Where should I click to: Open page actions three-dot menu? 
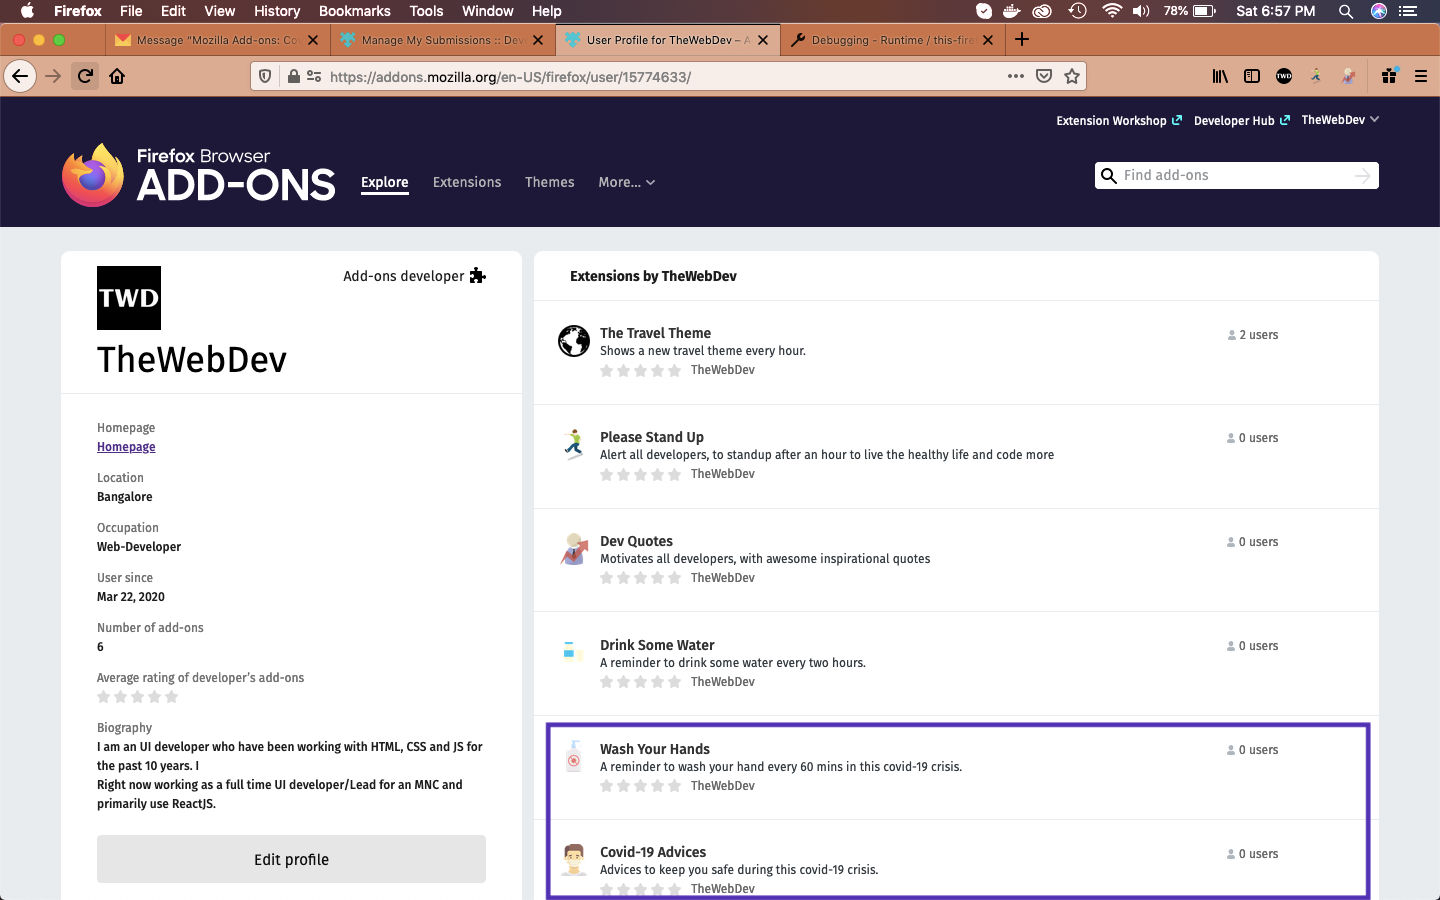pyautogui.click(x=1016, y=76)
